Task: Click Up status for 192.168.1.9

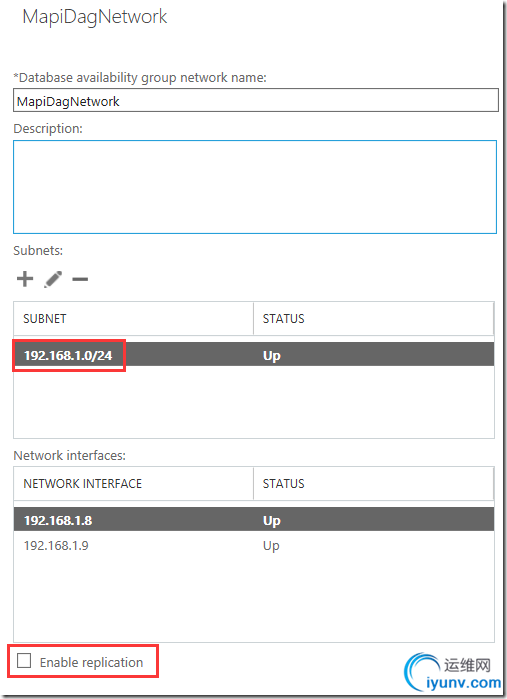Action: [x=271, y=546]
